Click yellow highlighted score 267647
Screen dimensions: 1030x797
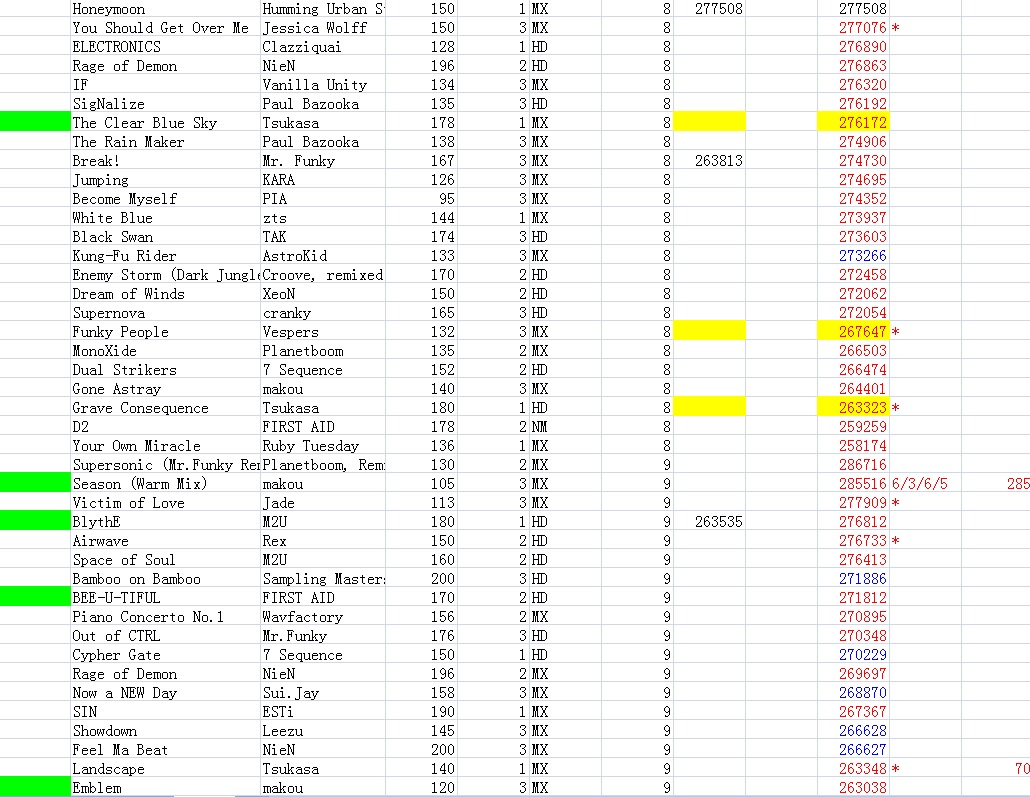(853, 332)
